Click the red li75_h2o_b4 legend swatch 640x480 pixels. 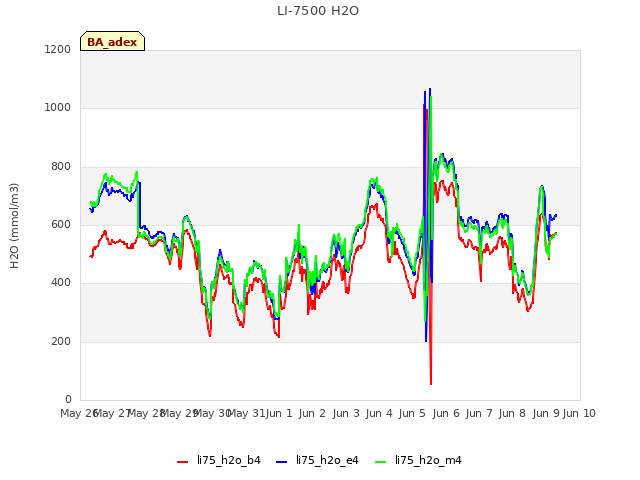(x=182, y=462)
